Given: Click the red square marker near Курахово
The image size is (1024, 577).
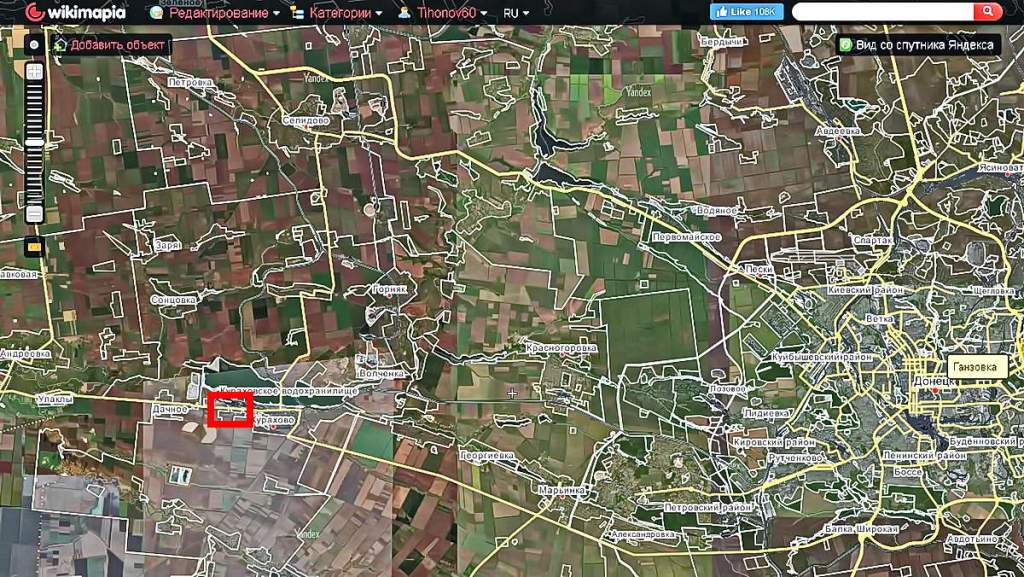Looking at the screenshot, I should click(x=230, y=410).
